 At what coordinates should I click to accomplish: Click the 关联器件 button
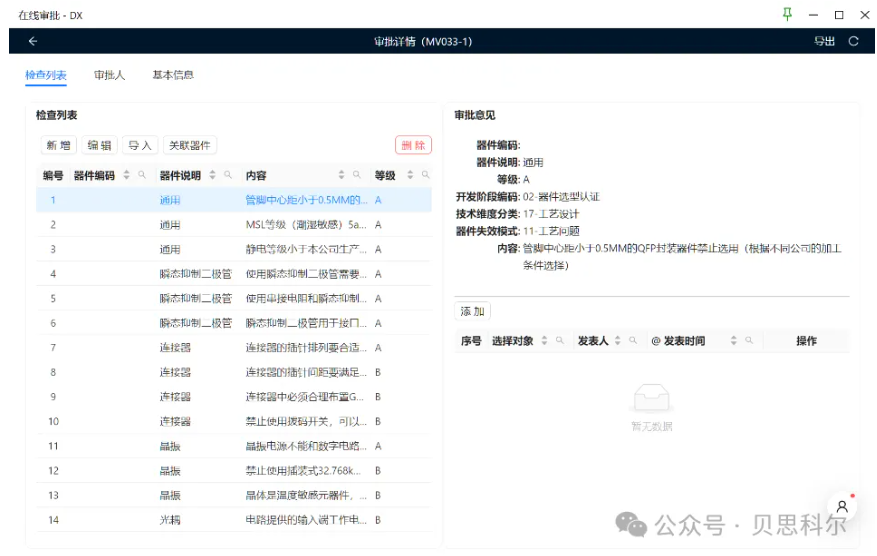click(190, 145)
